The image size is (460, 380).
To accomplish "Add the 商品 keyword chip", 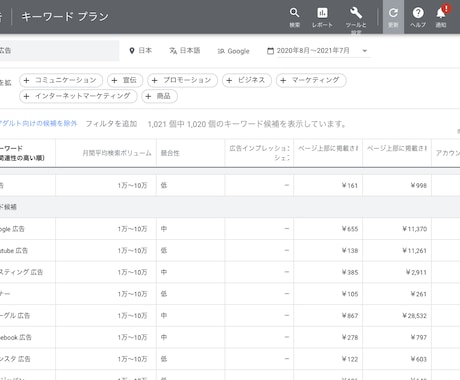I will [x=159, y=96].
